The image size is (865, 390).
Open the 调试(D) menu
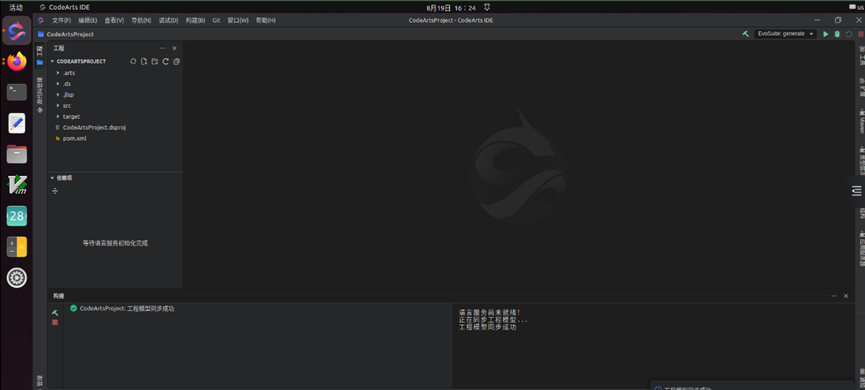point(168,20)
